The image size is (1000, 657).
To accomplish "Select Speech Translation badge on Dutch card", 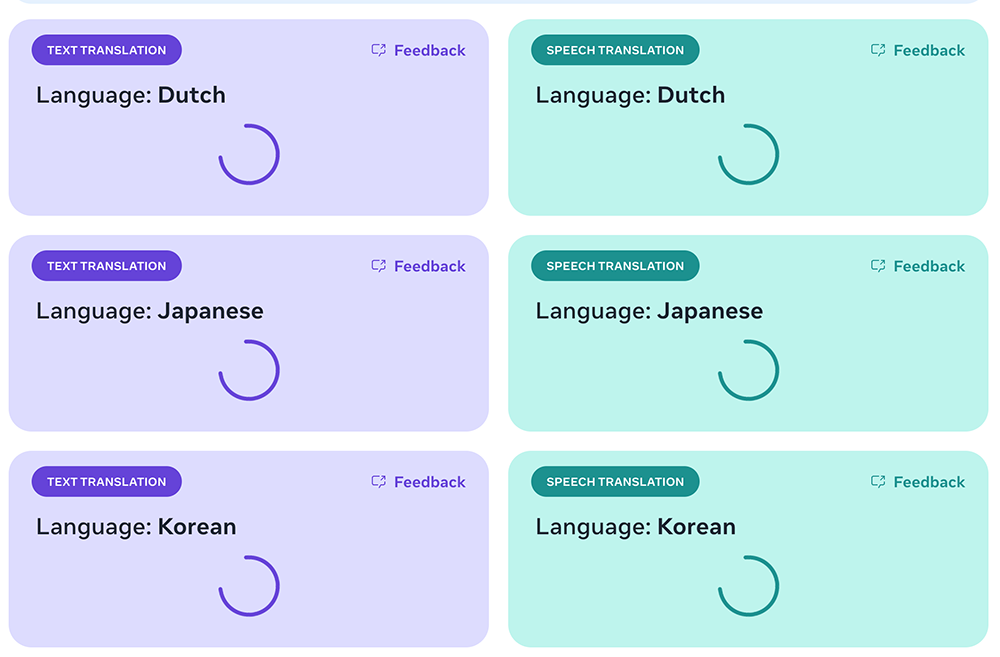I will (x=615, y=50).
